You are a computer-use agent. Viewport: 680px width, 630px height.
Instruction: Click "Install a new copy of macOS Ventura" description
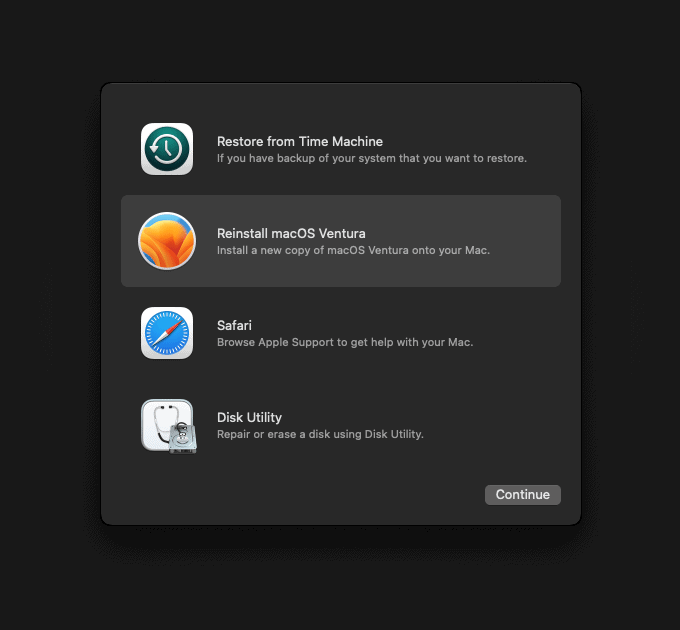353,250
